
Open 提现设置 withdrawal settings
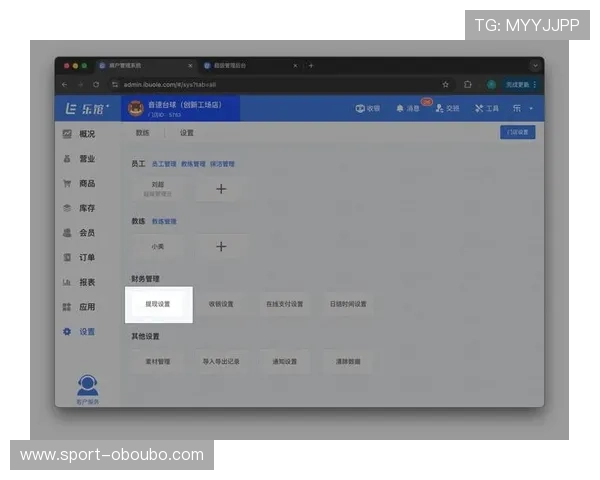pos(159,305)
